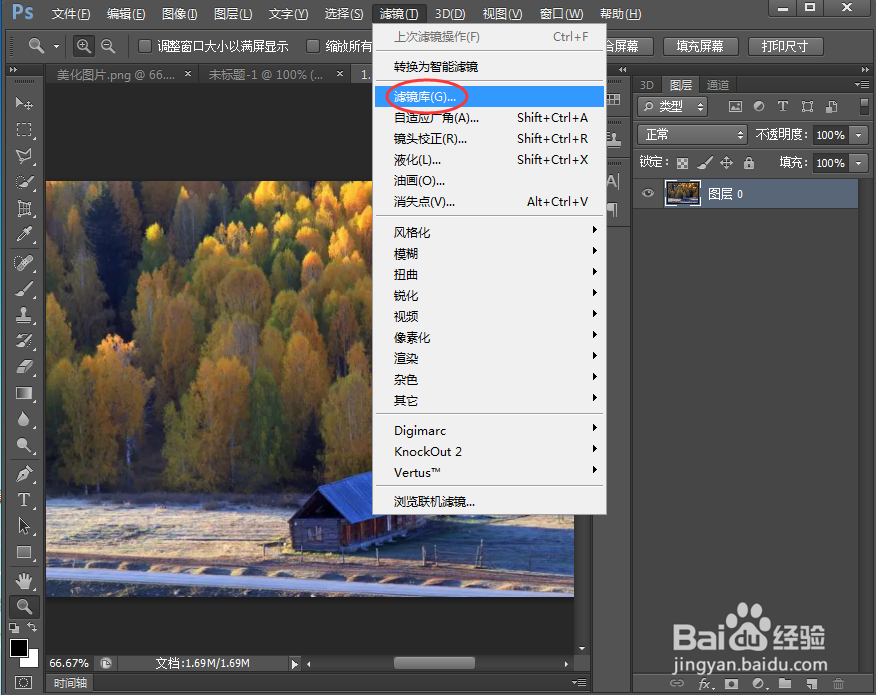Viewport: 876px width, 695px height.
Task: Create a new fill or adjustment layer
Action: coord(759,683)
